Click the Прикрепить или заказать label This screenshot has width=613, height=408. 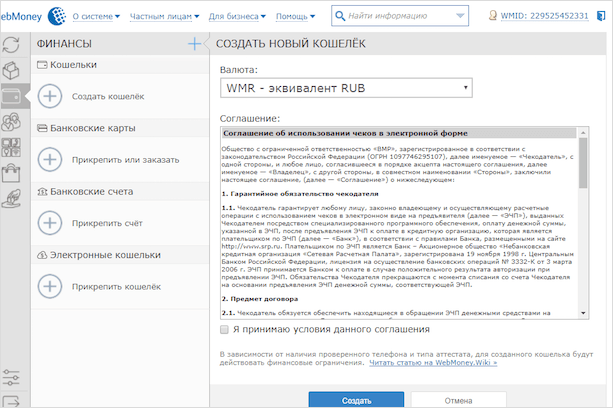click(x=125, y=160)
